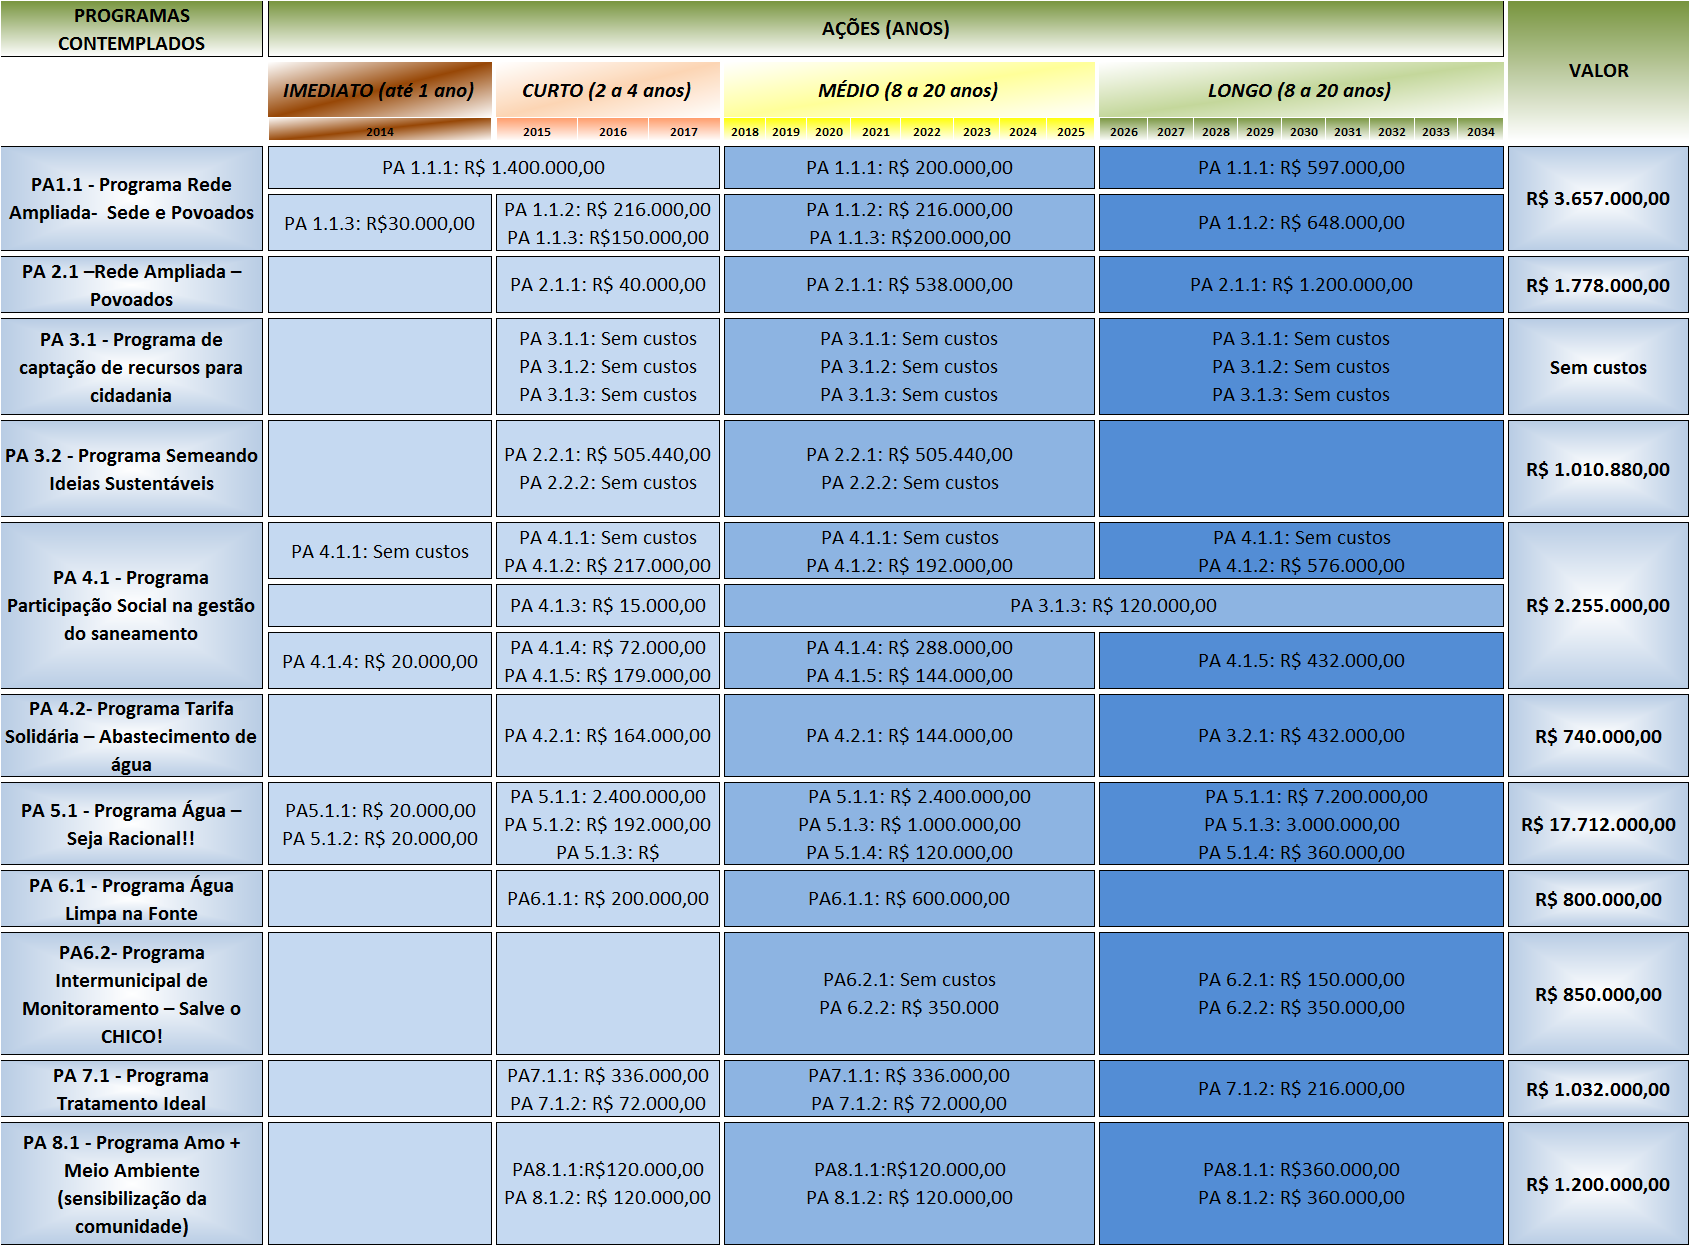Select the immediate cell PA 4.1.1: Sem custos
Image resolution: width=1690 pixels, height=1247 pixels.
[x=379, y=551]
